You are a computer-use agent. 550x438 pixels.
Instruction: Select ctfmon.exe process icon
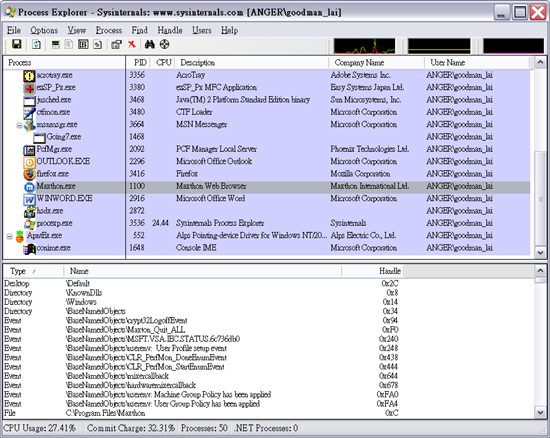point(29,113)
